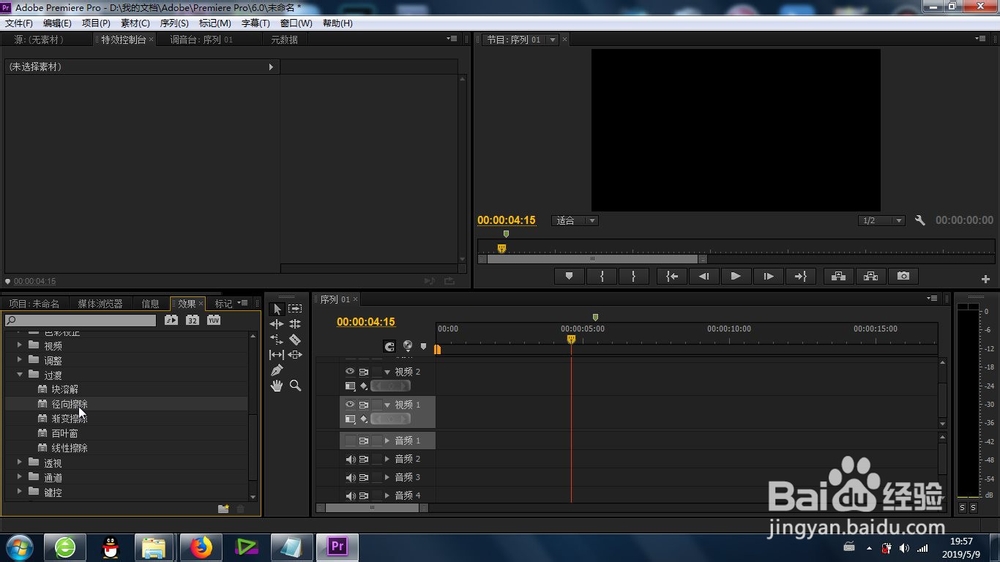Switch to 元数据 tab
This screenshot has width=1000, height=562.
pos(284,40)
